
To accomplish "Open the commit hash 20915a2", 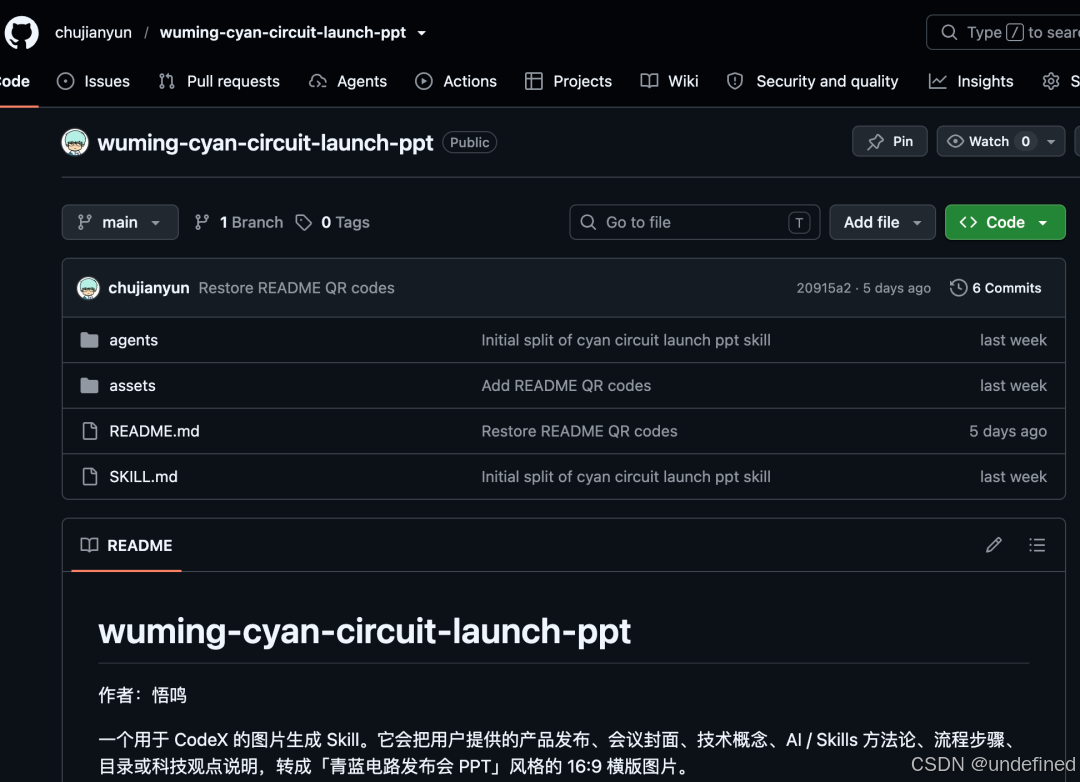I will [824, 288].
